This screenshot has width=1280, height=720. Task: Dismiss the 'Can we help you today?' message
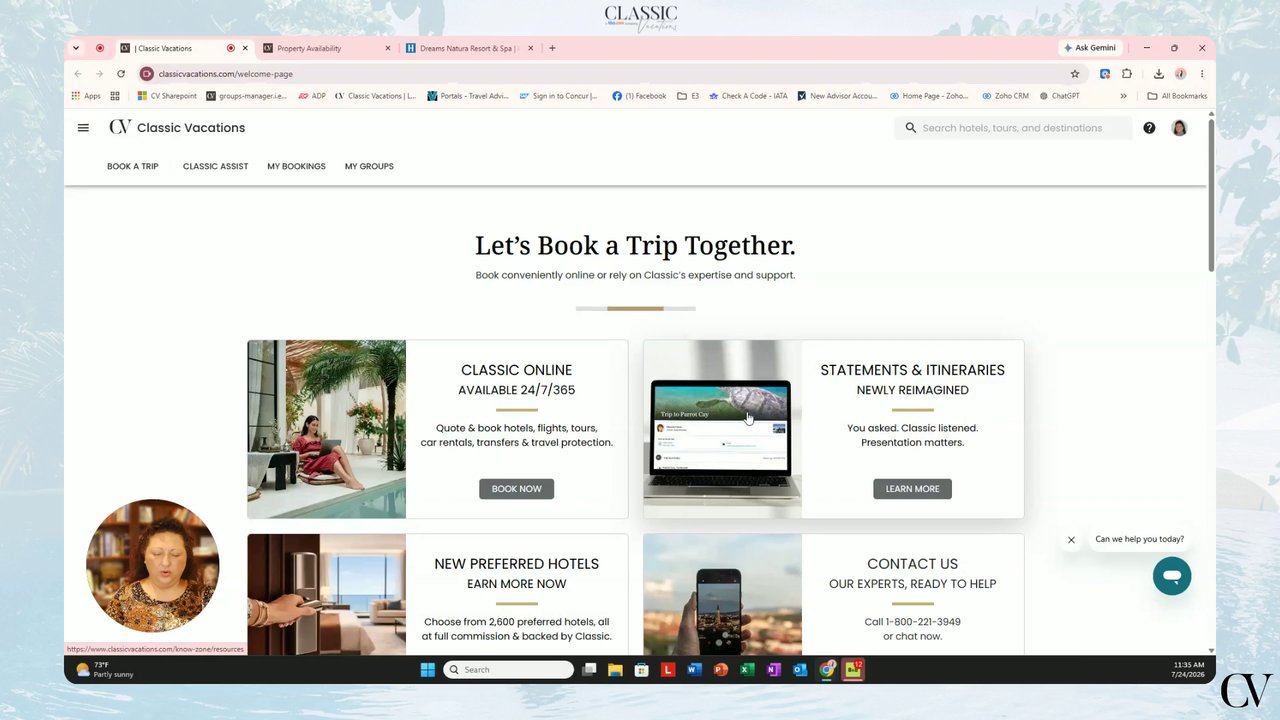click(x=1071, y=540)
